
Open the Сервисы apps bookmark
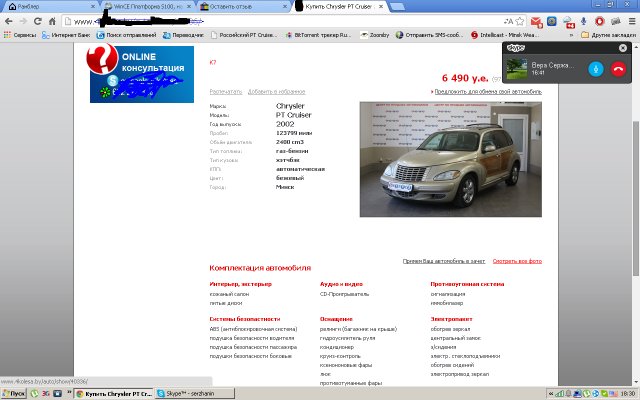[x=20, y=35]
